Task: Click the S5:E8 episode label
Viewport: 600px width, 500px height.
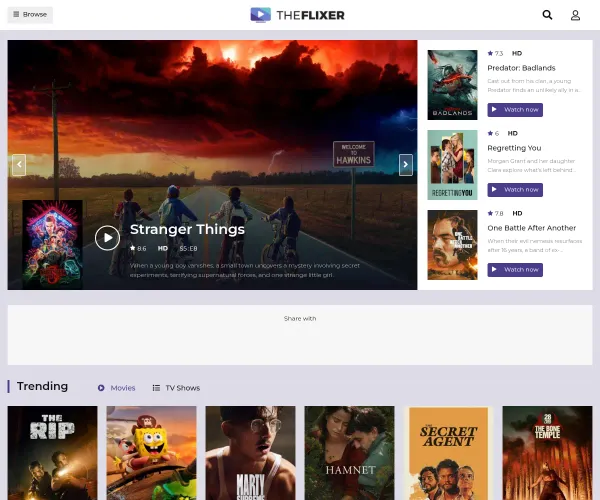Action: coord(188,248)
